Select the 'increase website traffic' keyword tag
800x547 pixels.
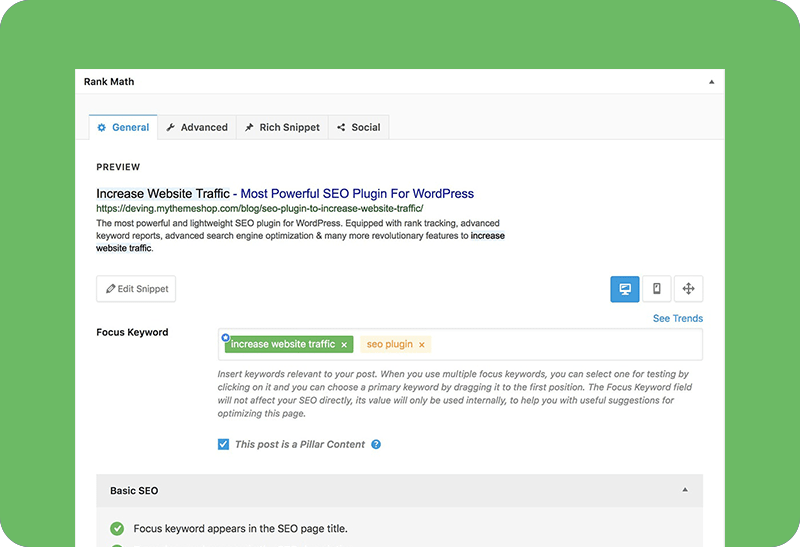coord(283,344)
